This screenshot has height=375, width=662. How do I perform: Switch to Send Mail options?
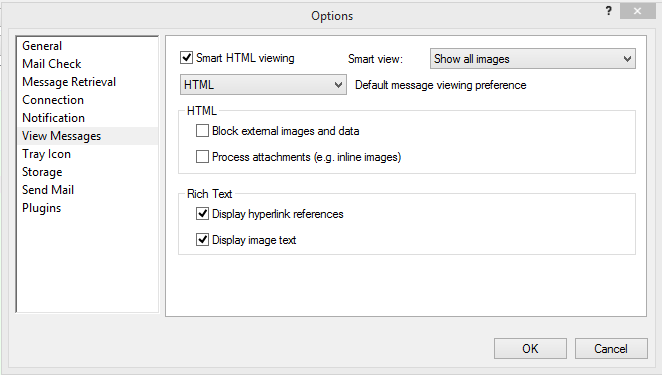(48, 190)
